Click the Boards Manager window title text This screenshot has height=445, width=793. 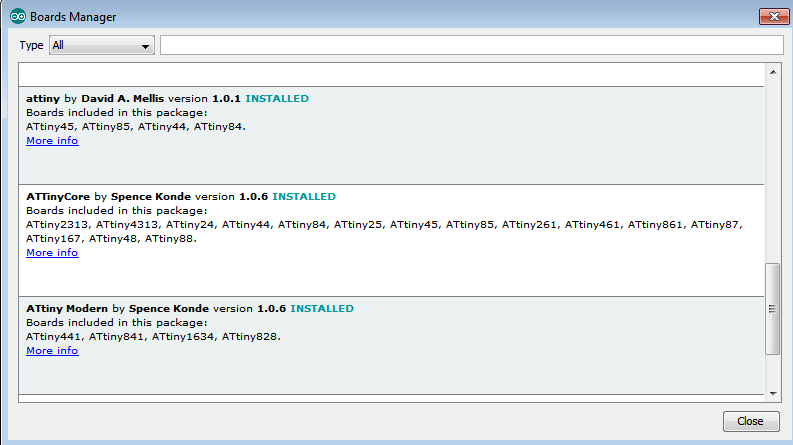tap(73, 17)
